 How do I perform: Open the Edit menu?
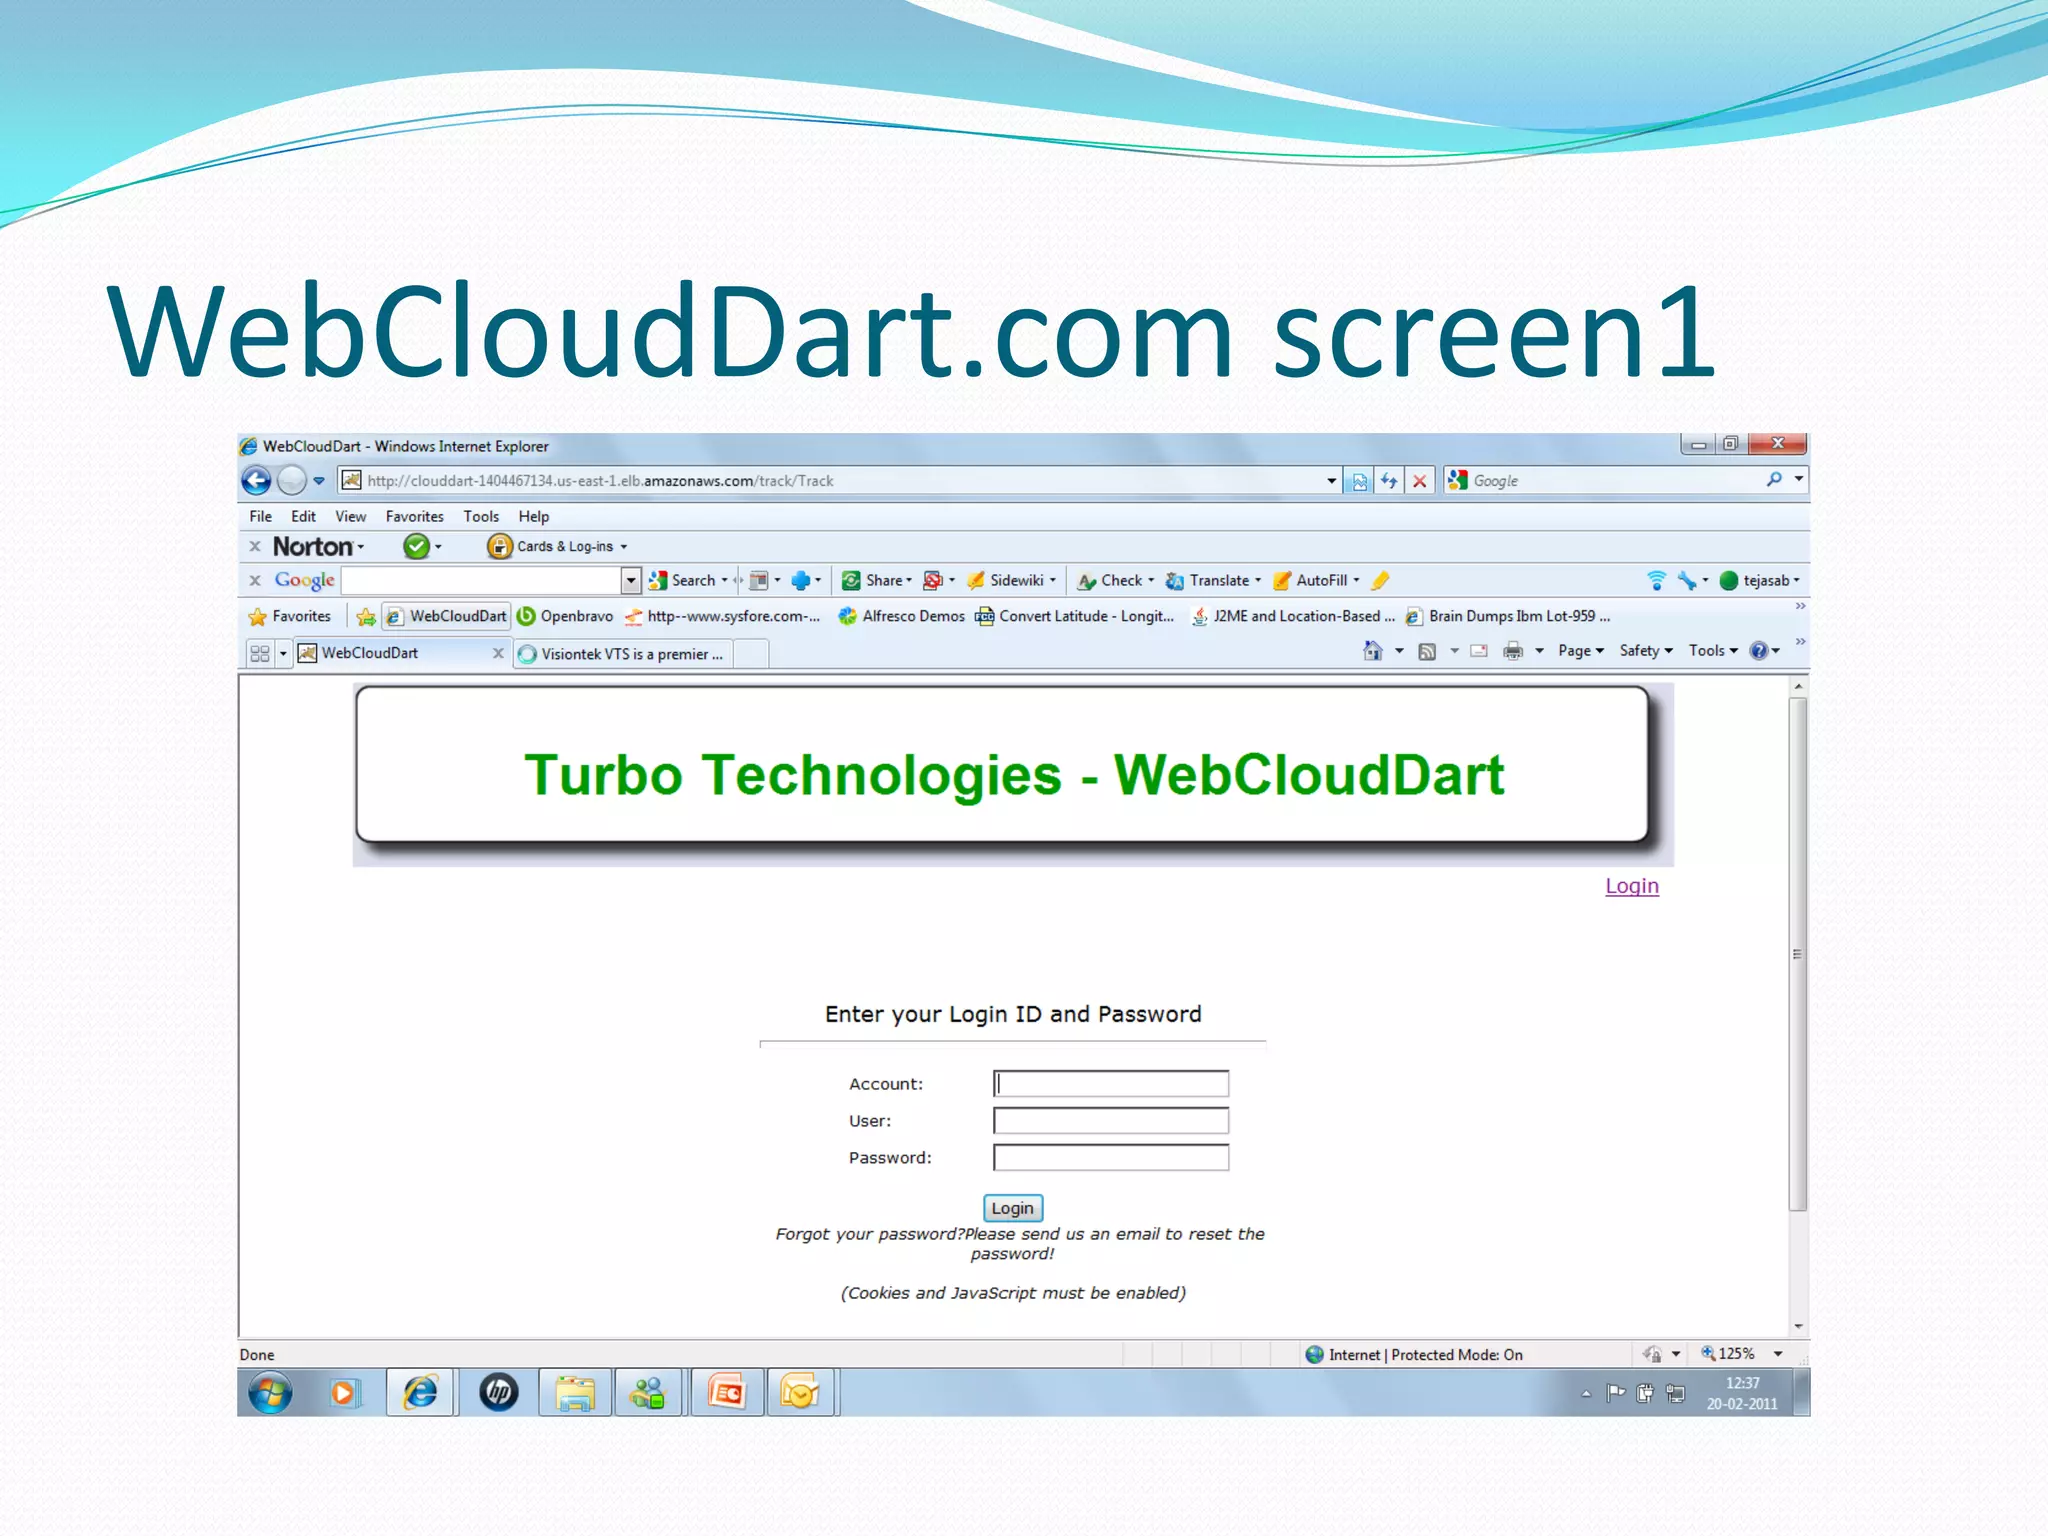[303, 516]
